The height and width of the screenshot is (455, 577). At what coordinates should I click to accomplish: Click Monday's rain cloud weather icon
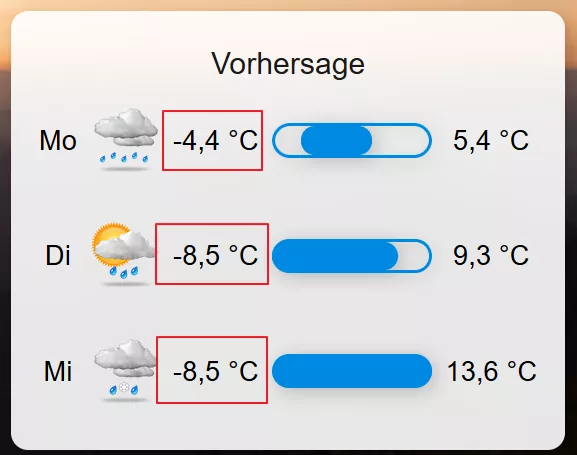tap(126, 140)
